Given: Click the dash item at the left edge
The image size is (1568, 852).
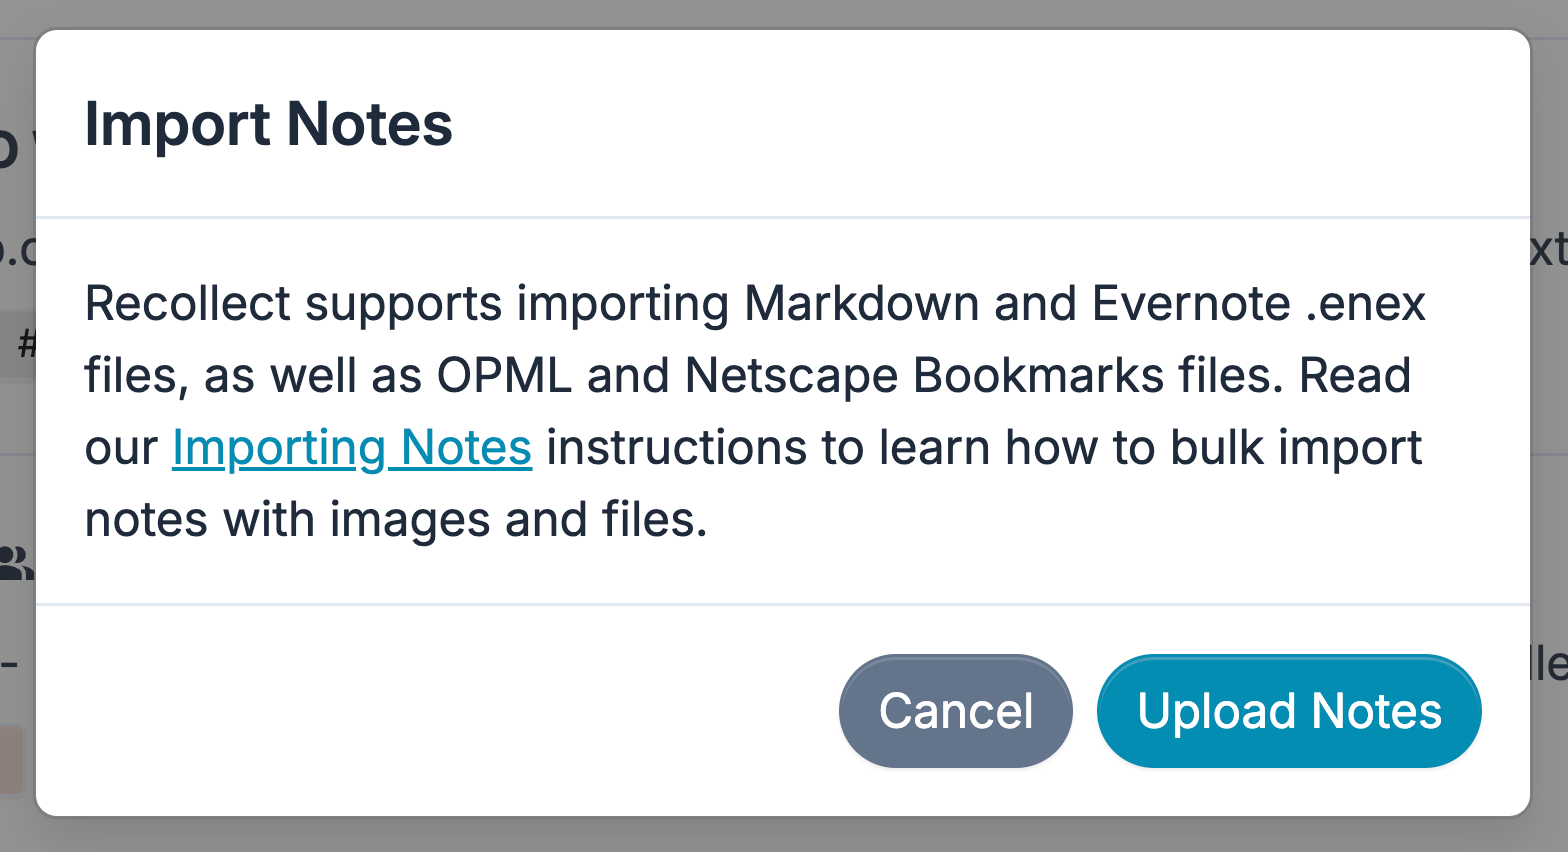Looking at the screenshot, I should pyautogui.click(x=10, y=664).
